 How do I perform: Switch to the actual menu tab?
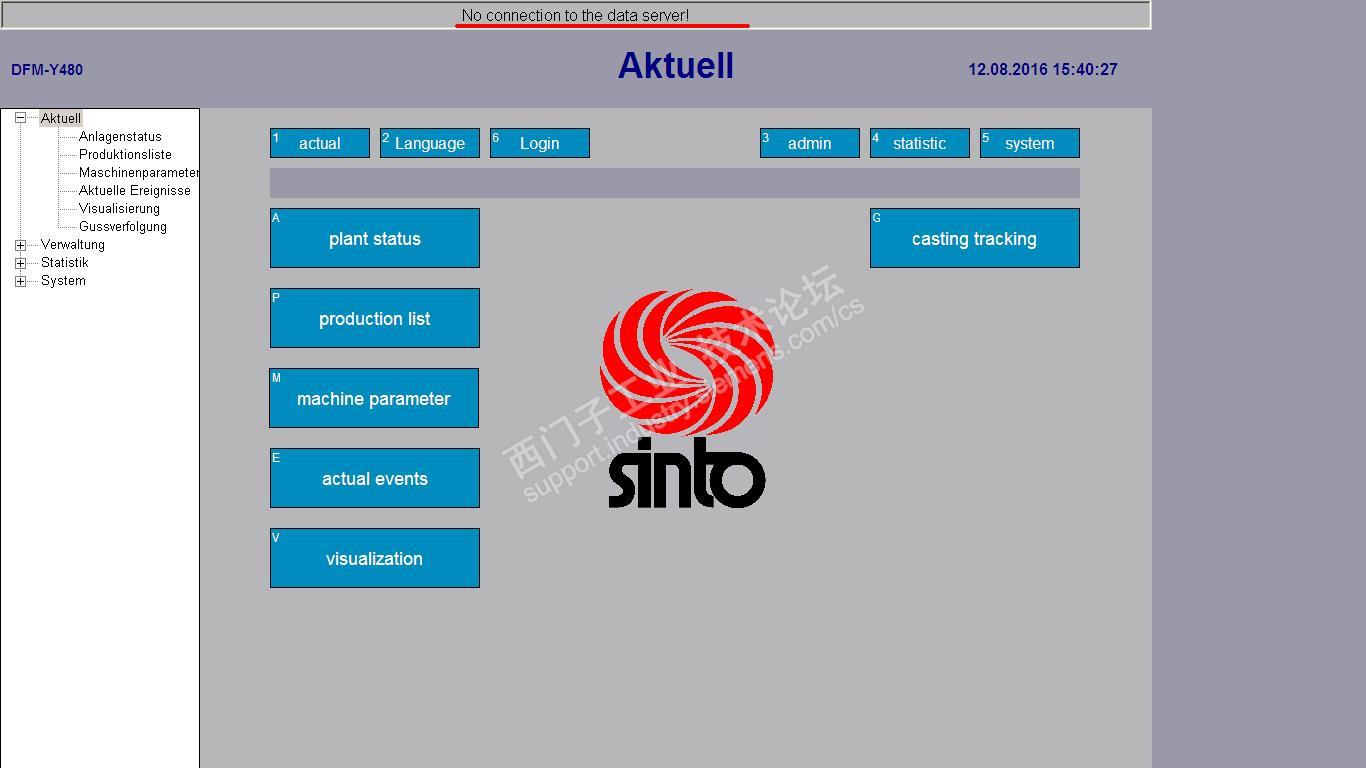click(x=320, y=143)
